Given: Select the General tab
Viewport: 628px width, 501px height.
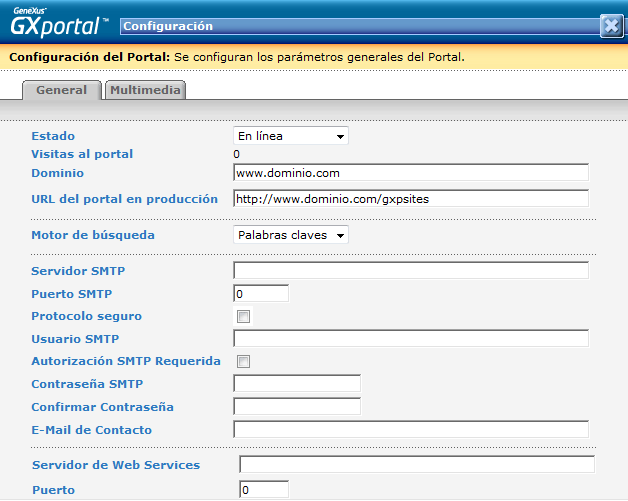Looking at the screenshot, I should (x=61, y=90).
